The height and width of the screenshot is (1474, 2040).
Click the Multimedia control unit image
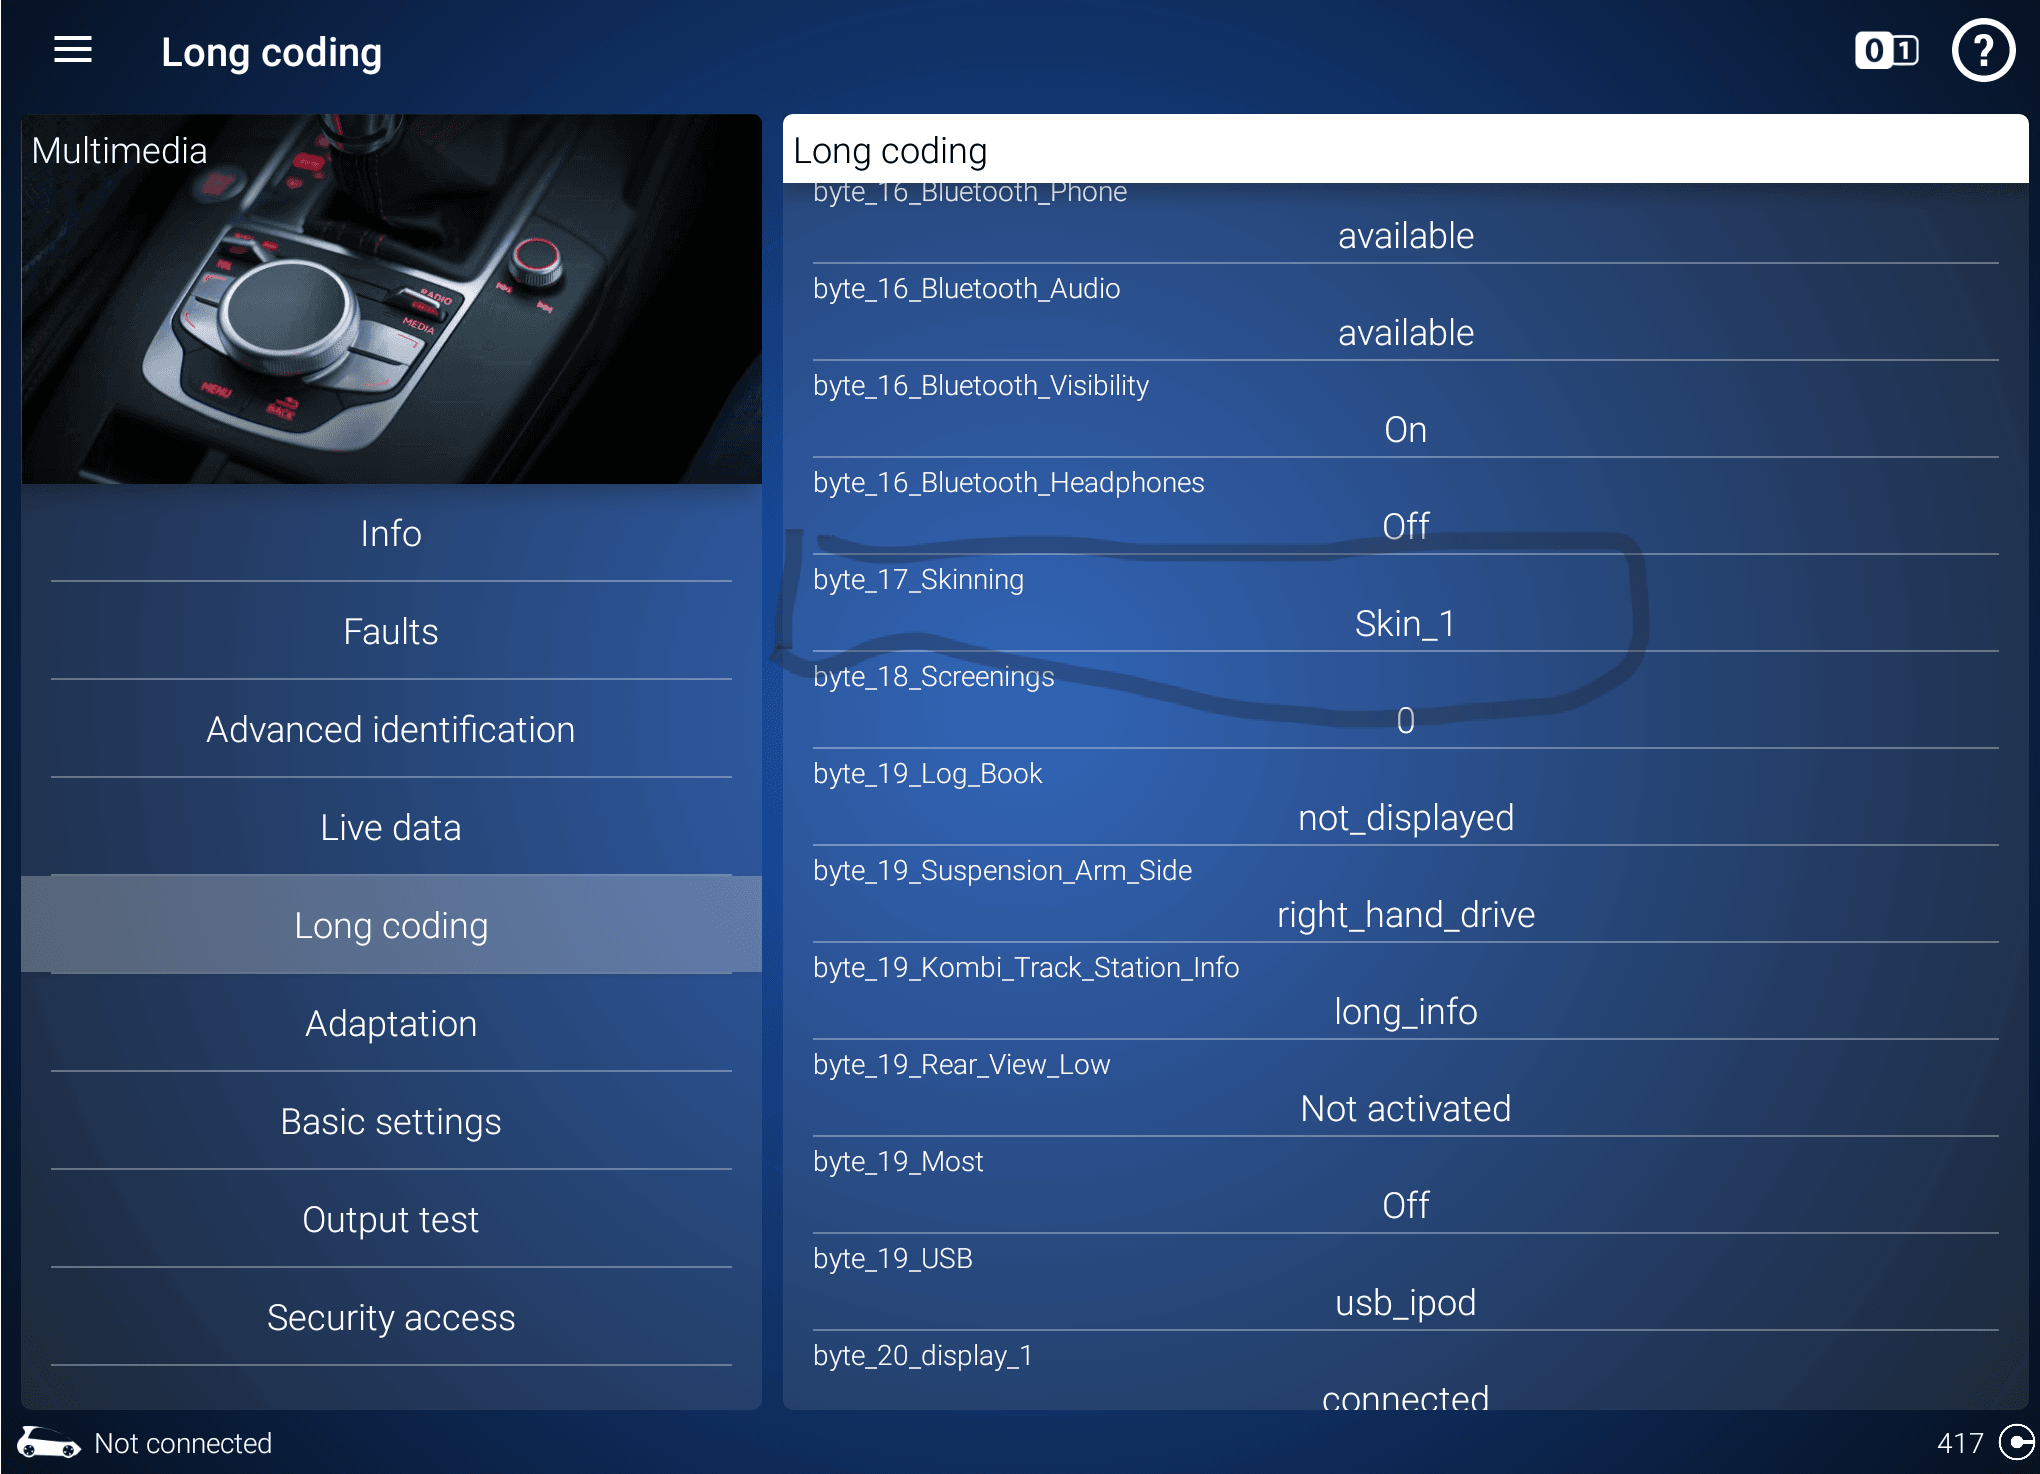(x=391, y=299)
